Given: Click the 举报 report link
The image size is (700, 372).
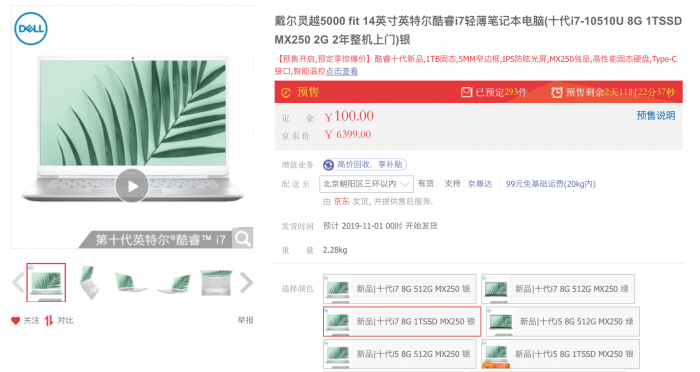Looking at the screenshot, I should (x=246, y=320).
